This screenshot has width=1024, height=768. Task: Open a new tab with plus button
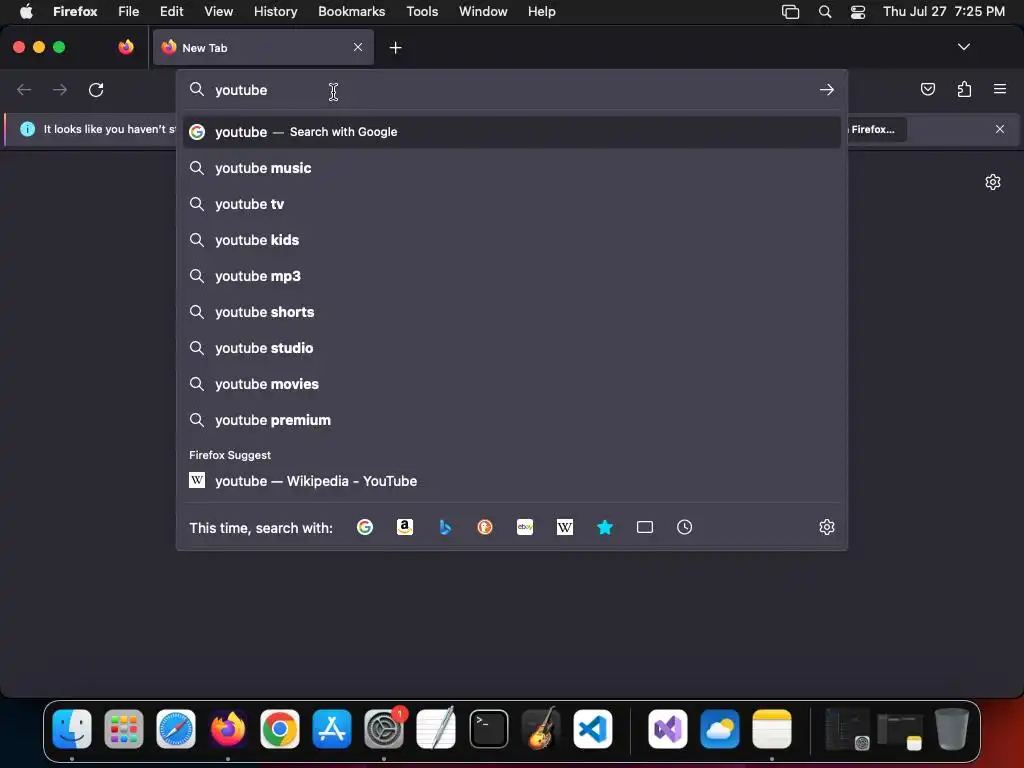click(395, 48)
